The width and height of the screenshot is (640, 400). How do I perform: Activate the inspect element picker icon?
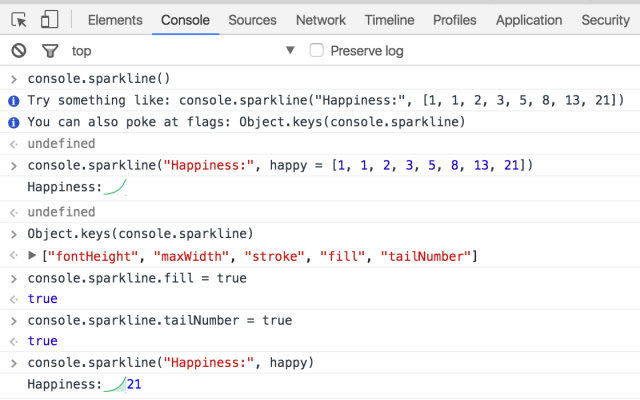19,20
